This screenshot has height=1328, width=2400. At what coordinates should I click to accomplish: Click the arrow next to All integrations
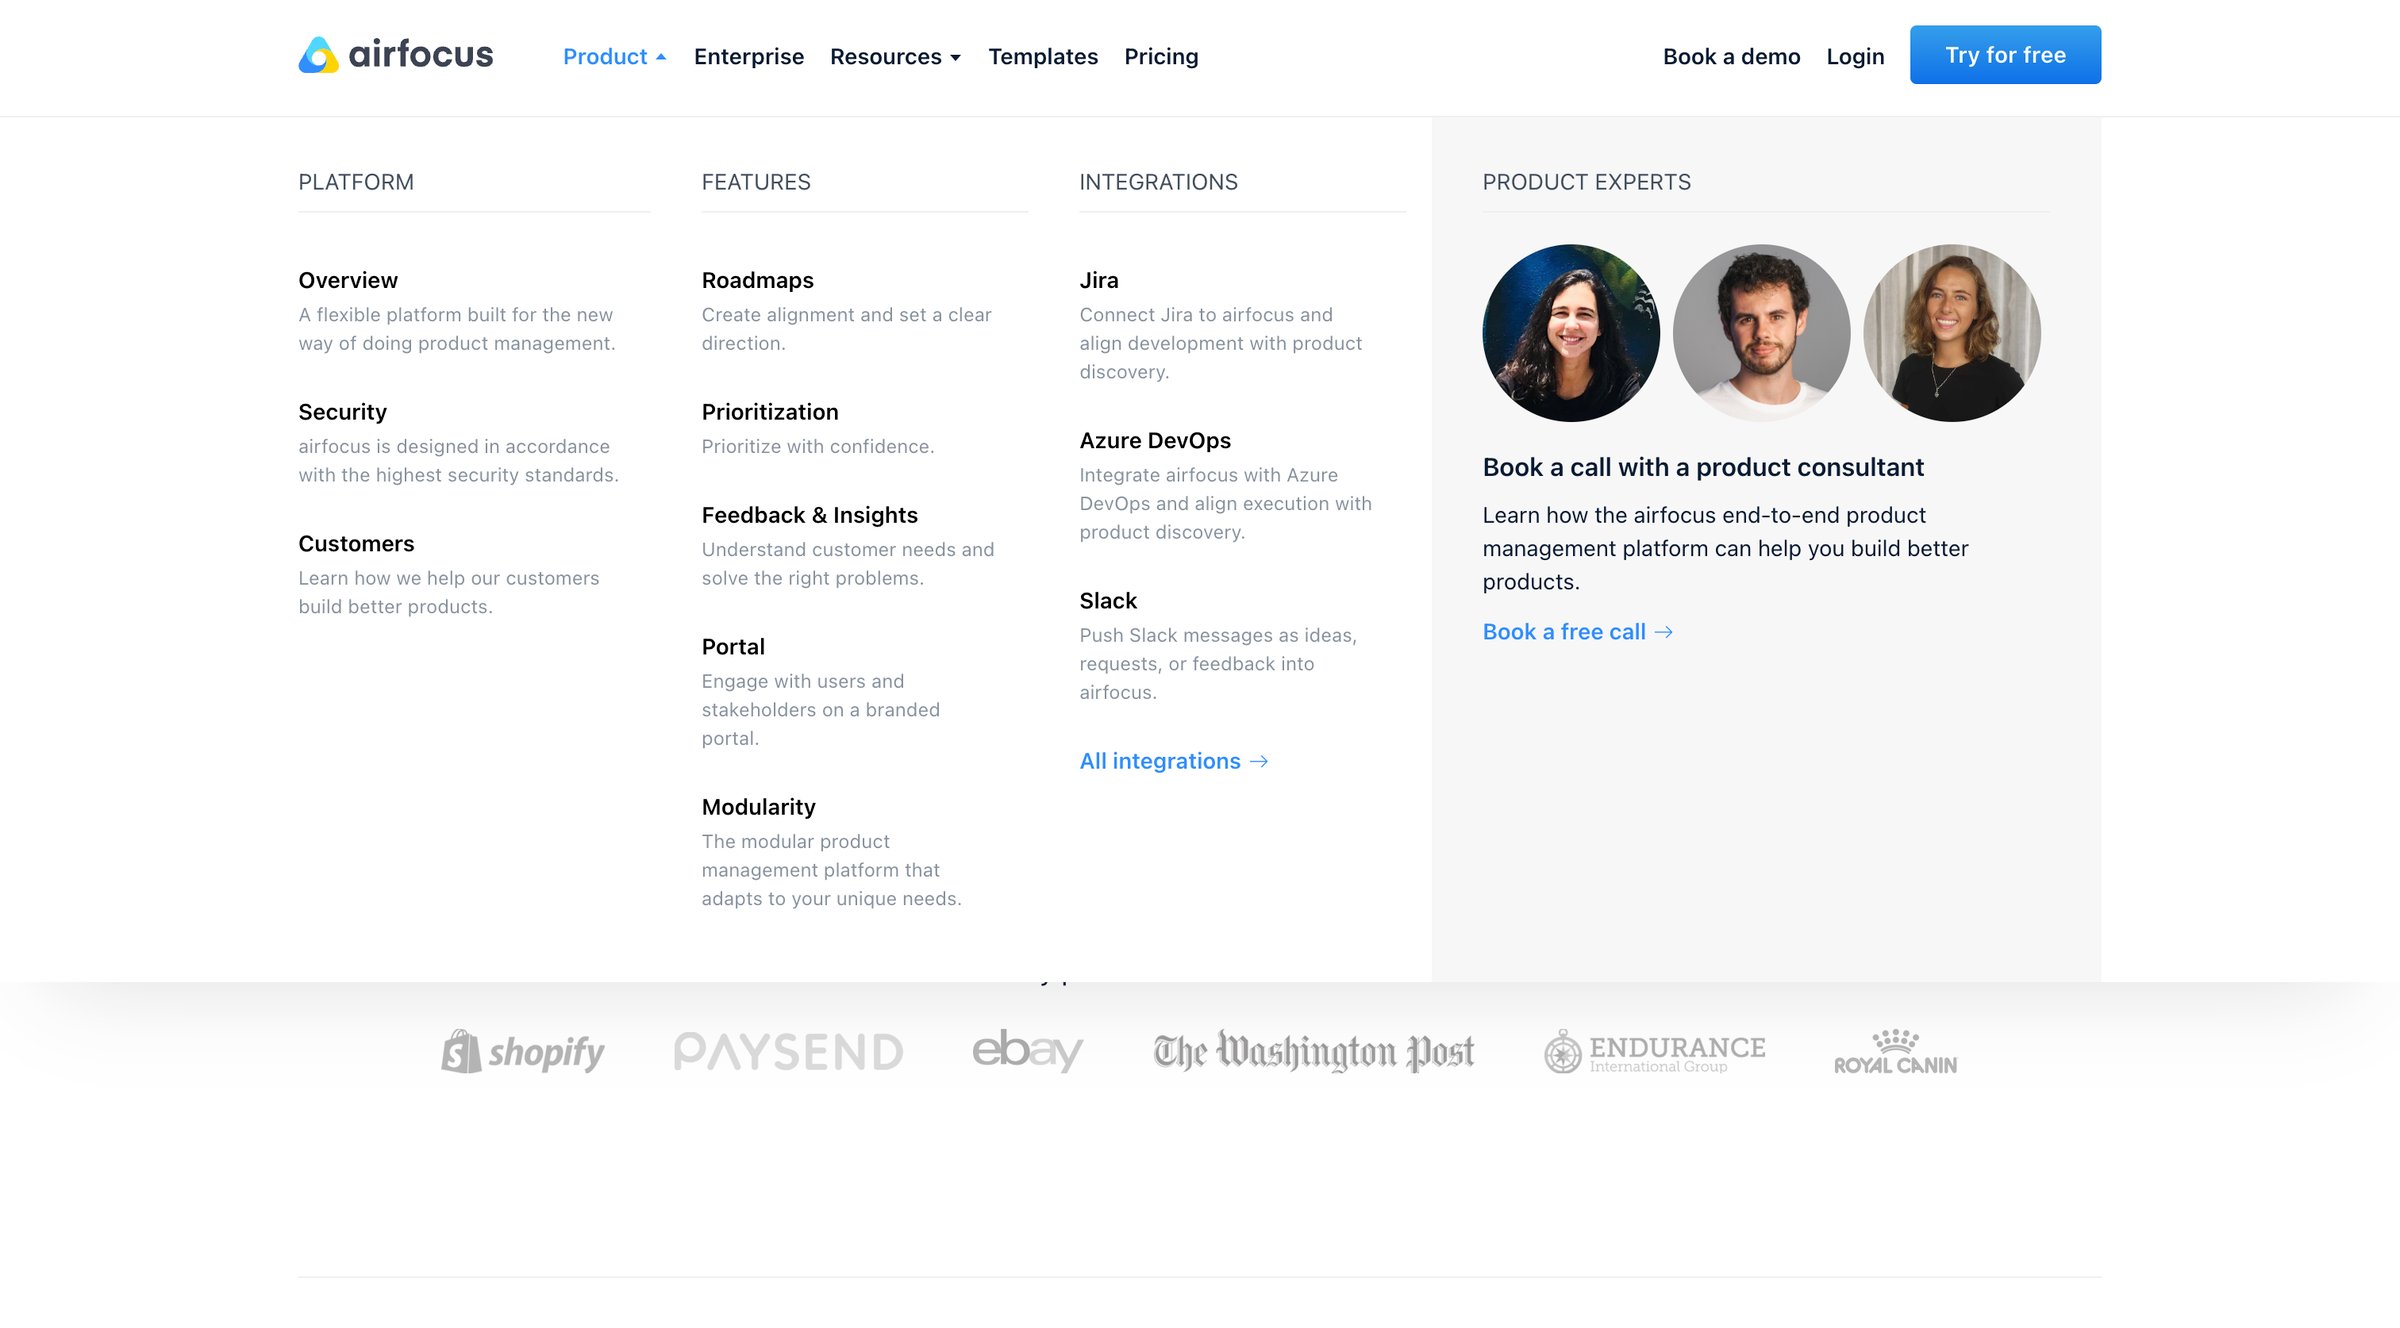coord(1259,762)
